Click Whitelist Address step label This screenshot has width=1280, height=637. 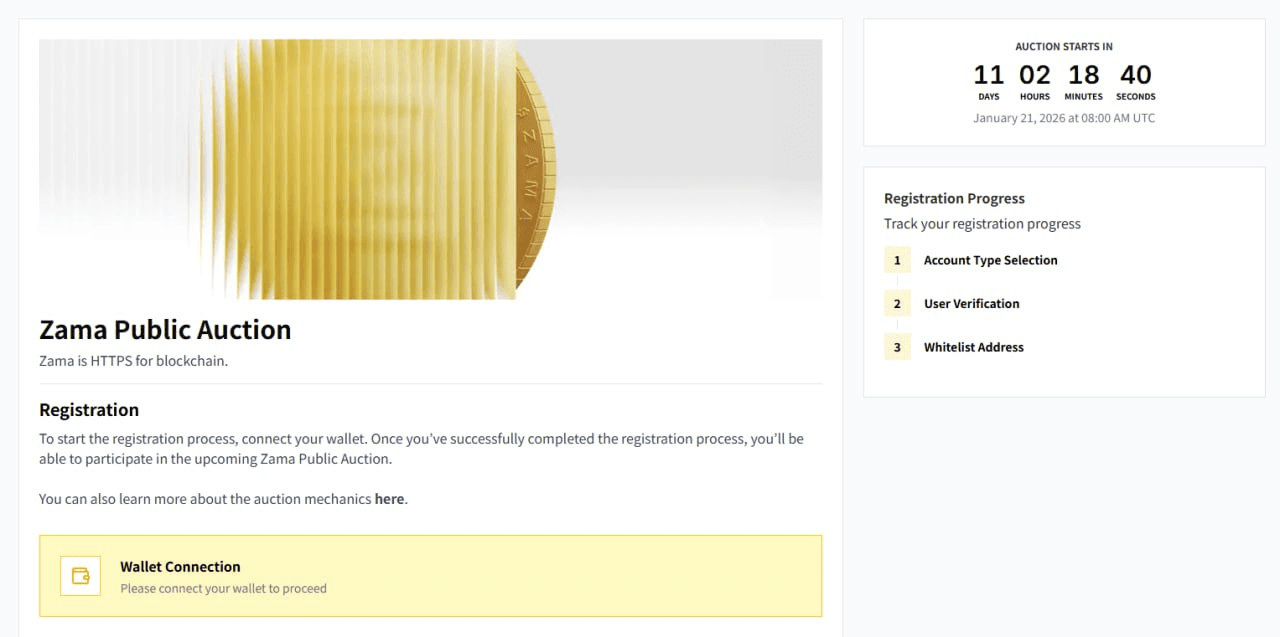click(973, 347)
